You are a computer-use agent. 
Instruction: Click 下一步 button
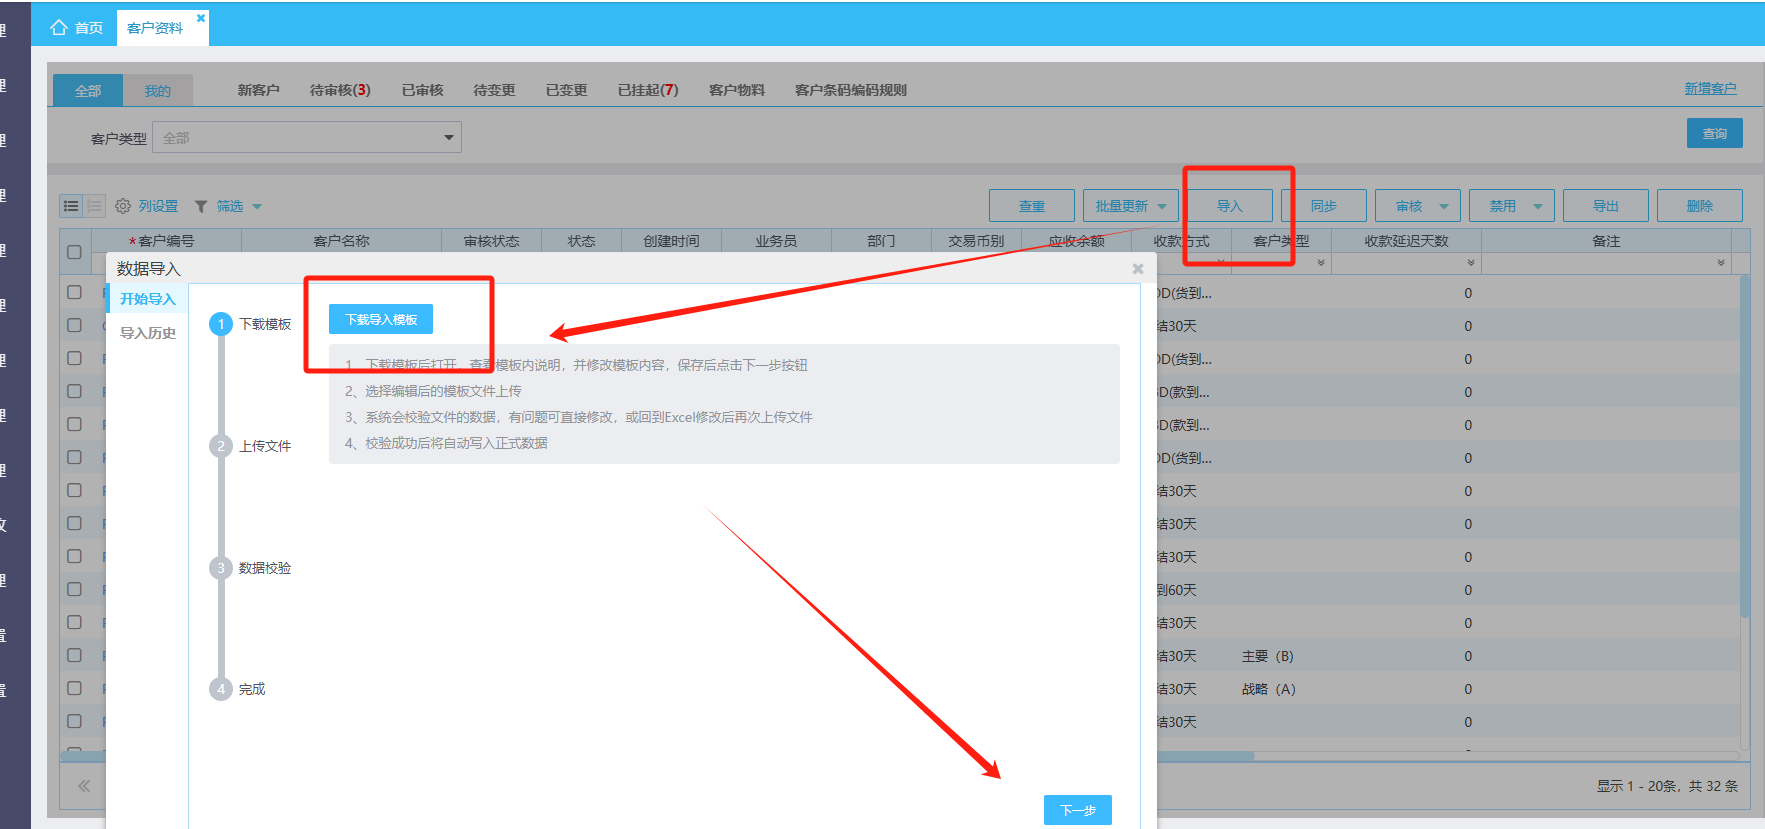[x=1078, y=810]
